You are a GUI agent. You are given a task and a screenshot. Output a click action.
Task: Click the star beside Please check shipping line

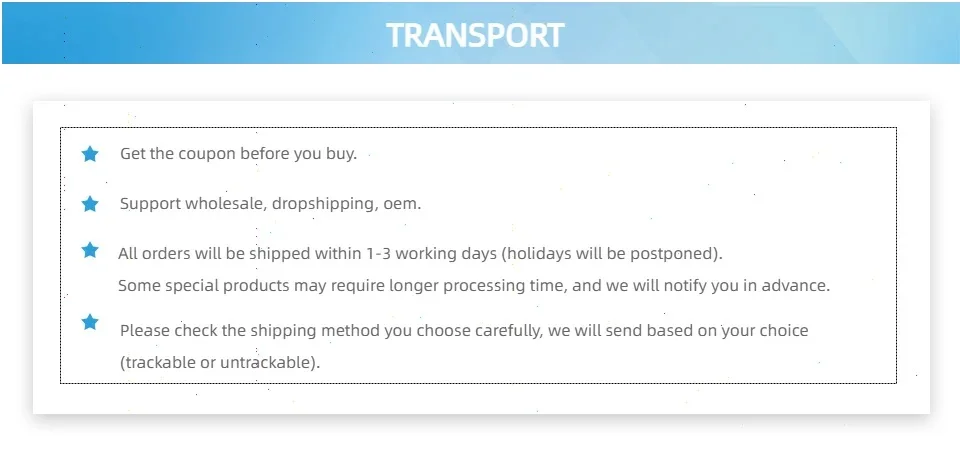(90, 322)
